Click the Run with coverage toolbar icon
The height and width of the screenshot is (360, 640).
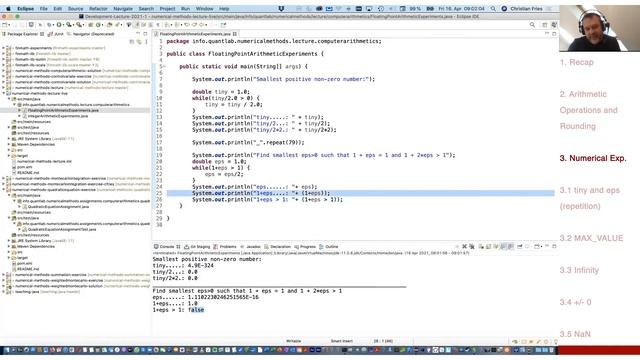[69, 25]
